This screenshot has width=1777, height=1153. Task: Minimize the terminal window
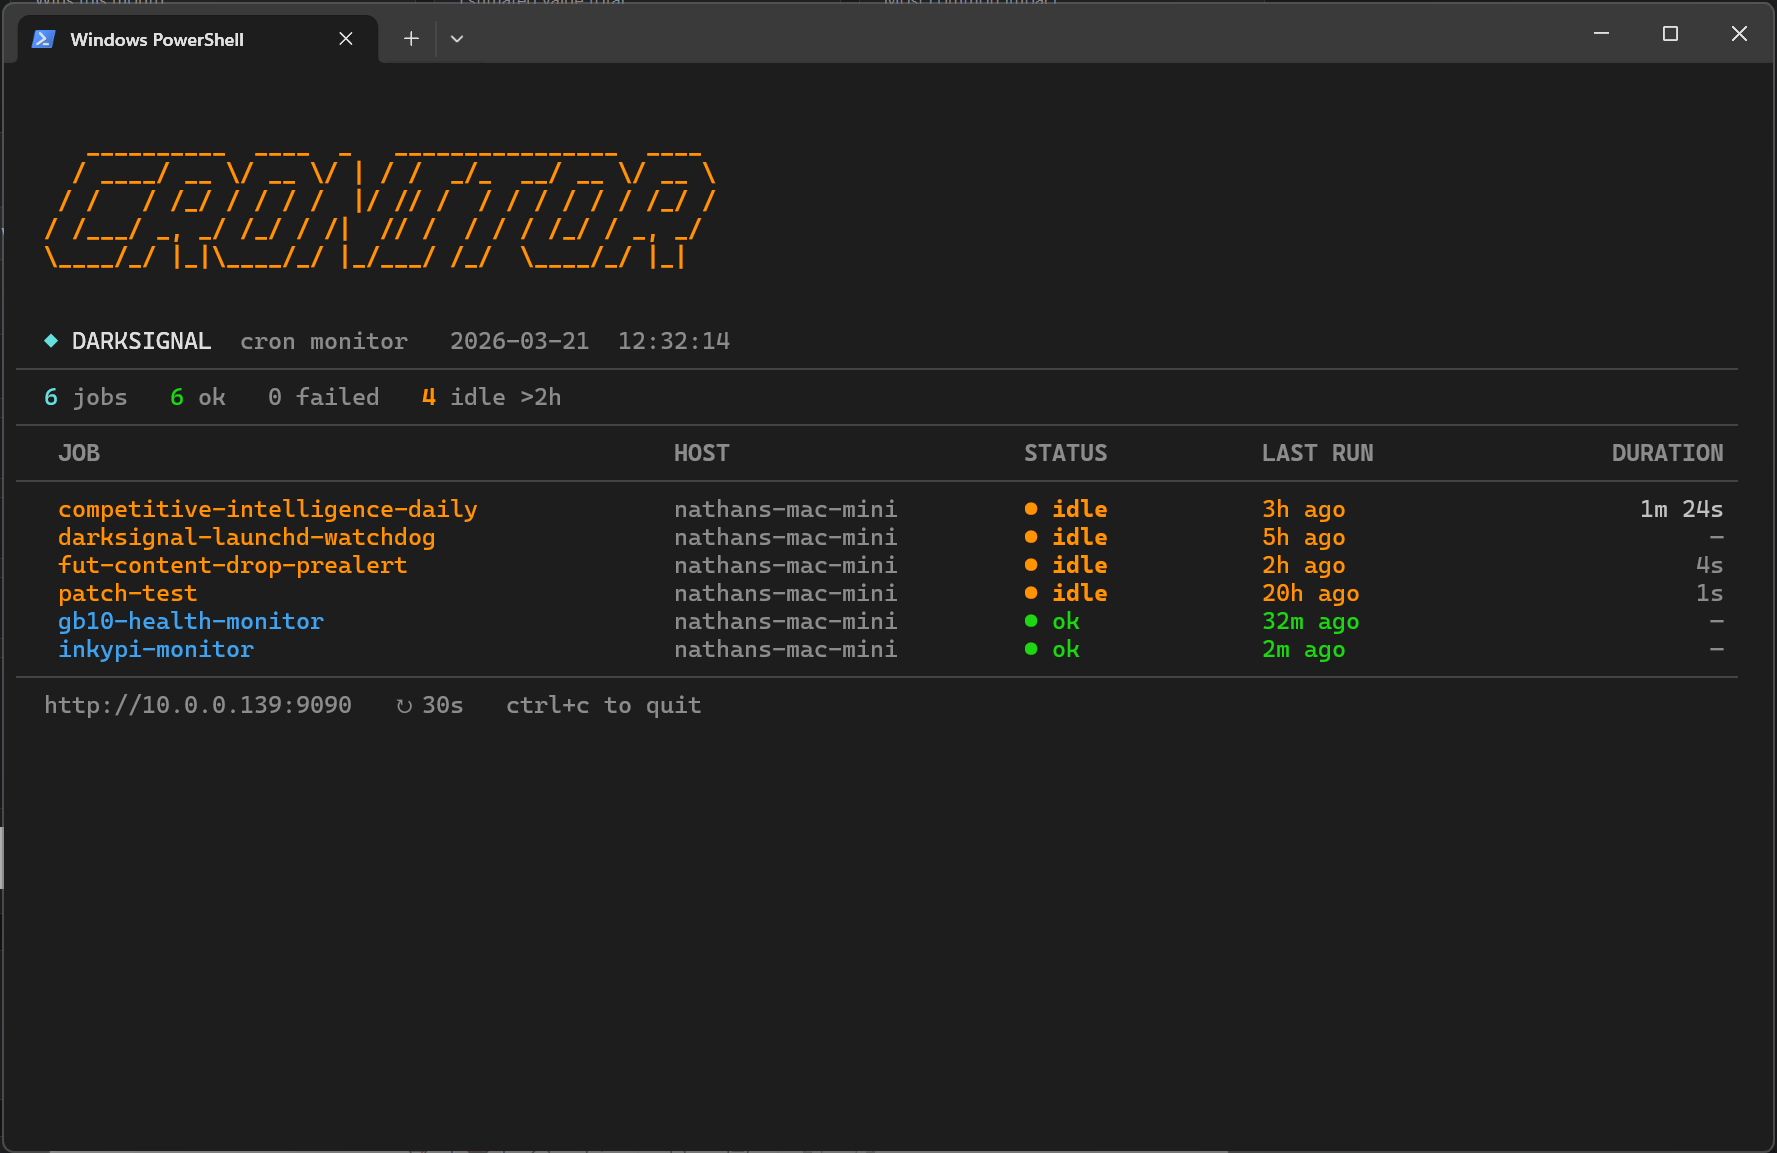click(x=1601, y=33)
